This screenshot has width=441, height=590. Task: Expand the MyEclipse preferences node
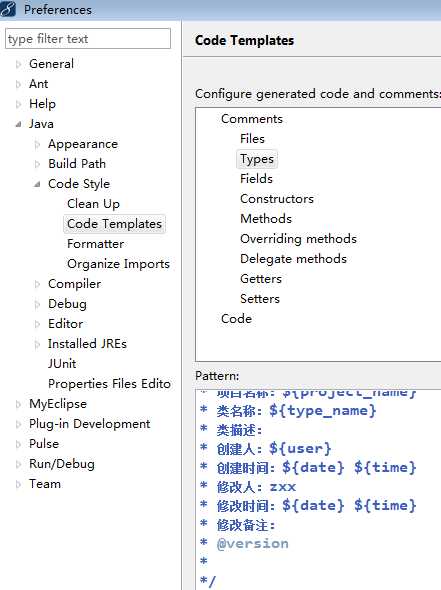tap(18, 404)
